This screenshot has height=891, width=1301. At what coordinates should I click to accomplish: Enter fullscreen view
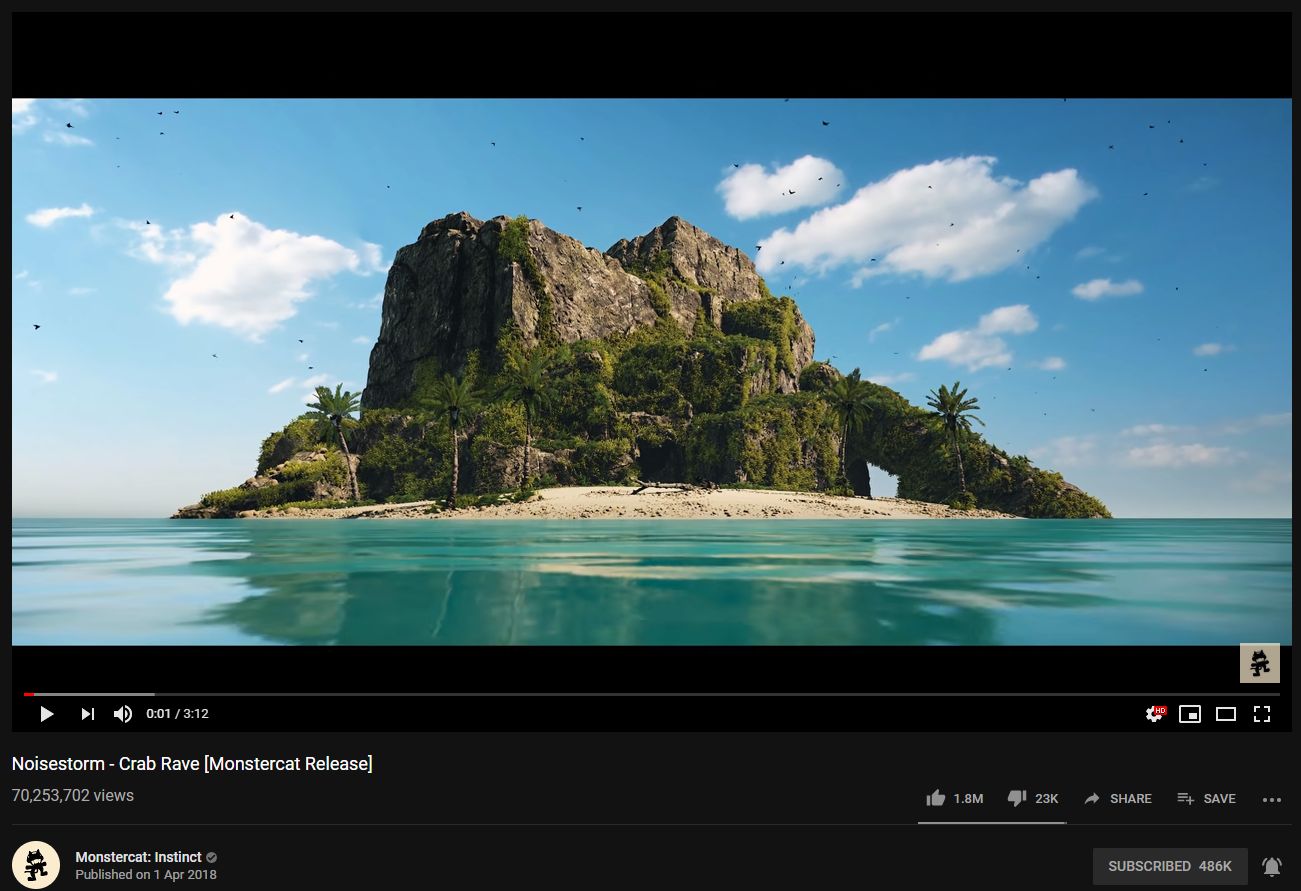tap(1262, 713)
